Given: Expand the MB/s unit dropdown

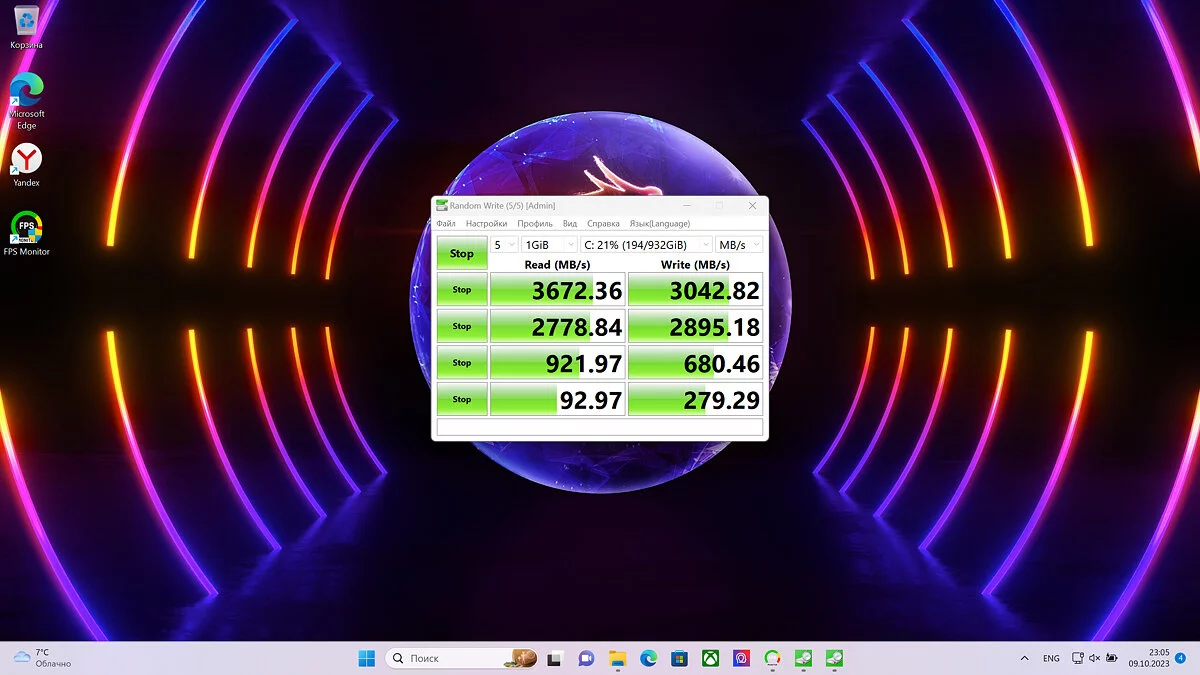Looking at the screenshot, I should click(739, 245).
